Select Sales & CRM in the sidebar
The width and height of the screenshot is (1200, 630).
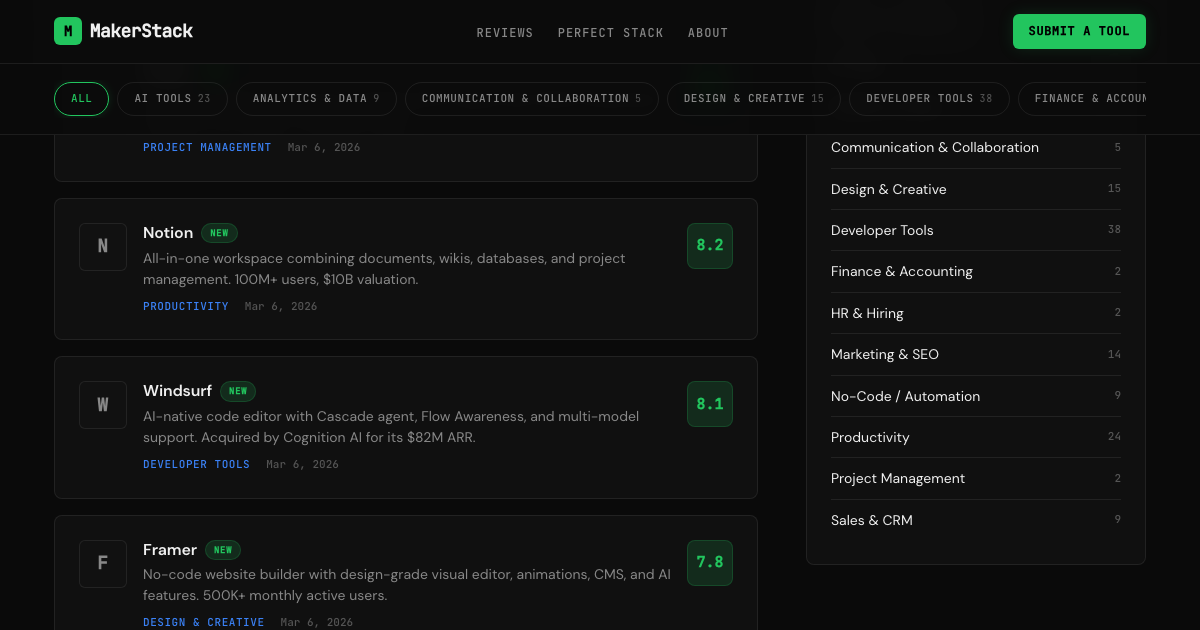(871, 520)
